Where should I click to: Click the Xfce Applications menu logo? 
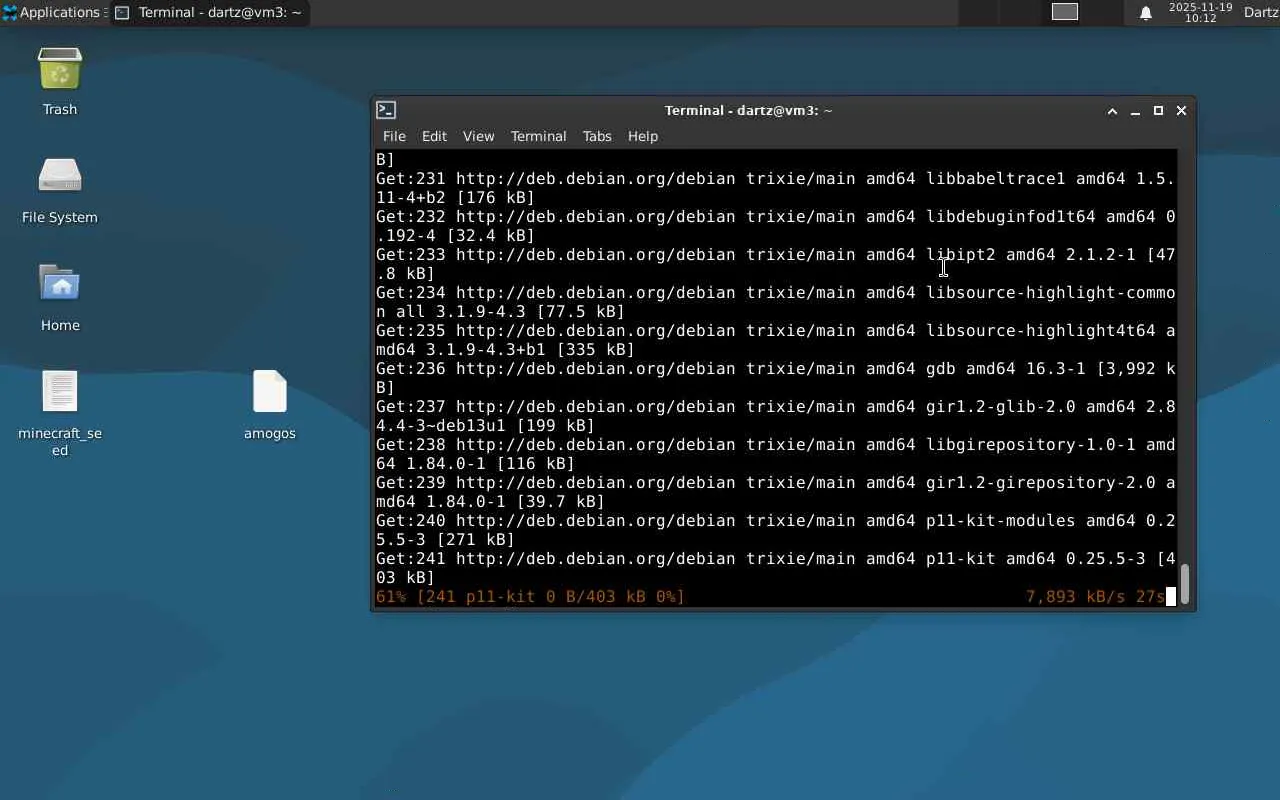(x=9, y=12)
